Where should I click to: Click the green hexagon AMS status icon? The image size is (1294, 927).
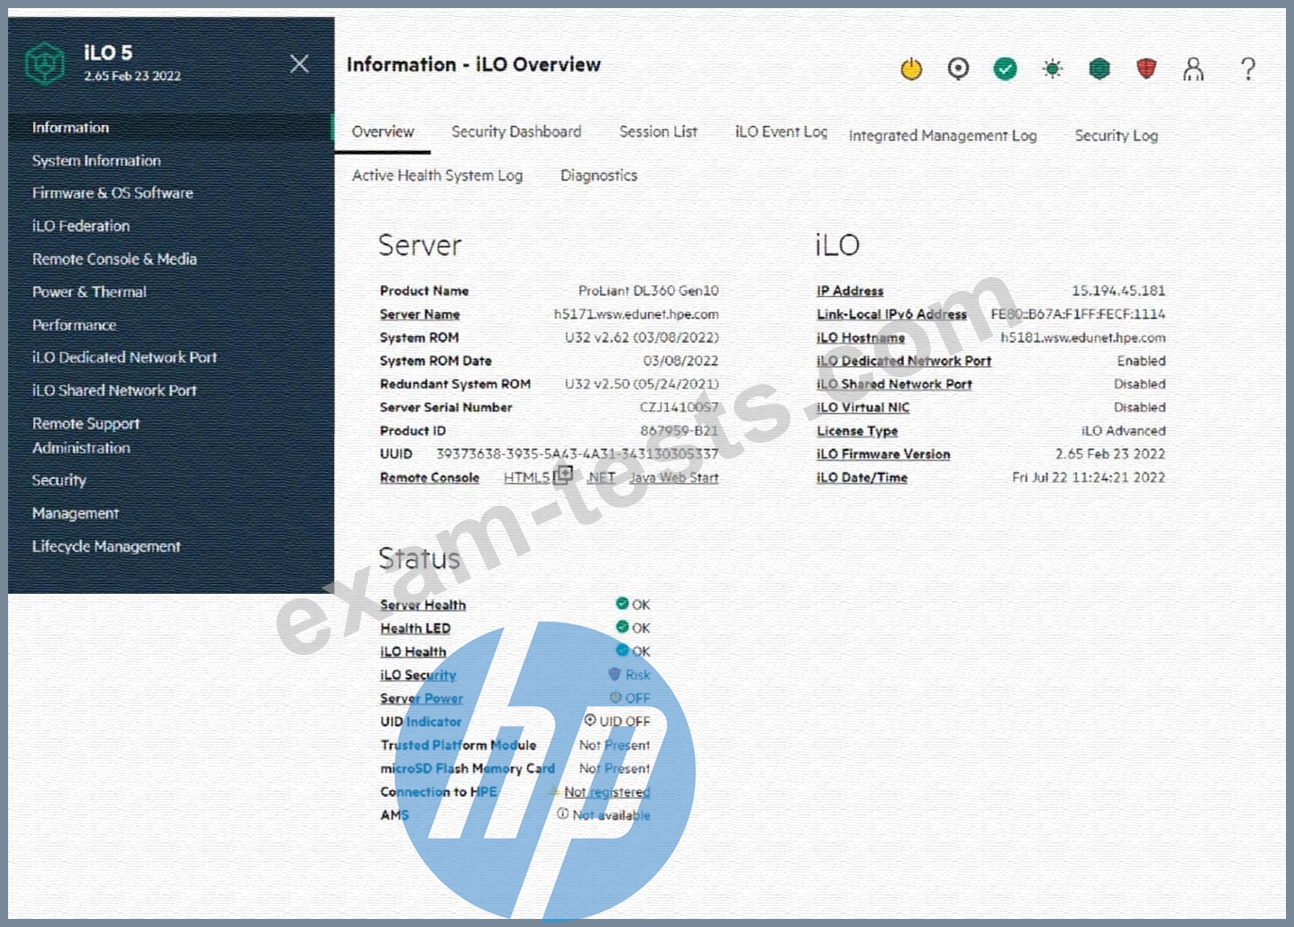pyautogui.click(x=1099, y=68)
